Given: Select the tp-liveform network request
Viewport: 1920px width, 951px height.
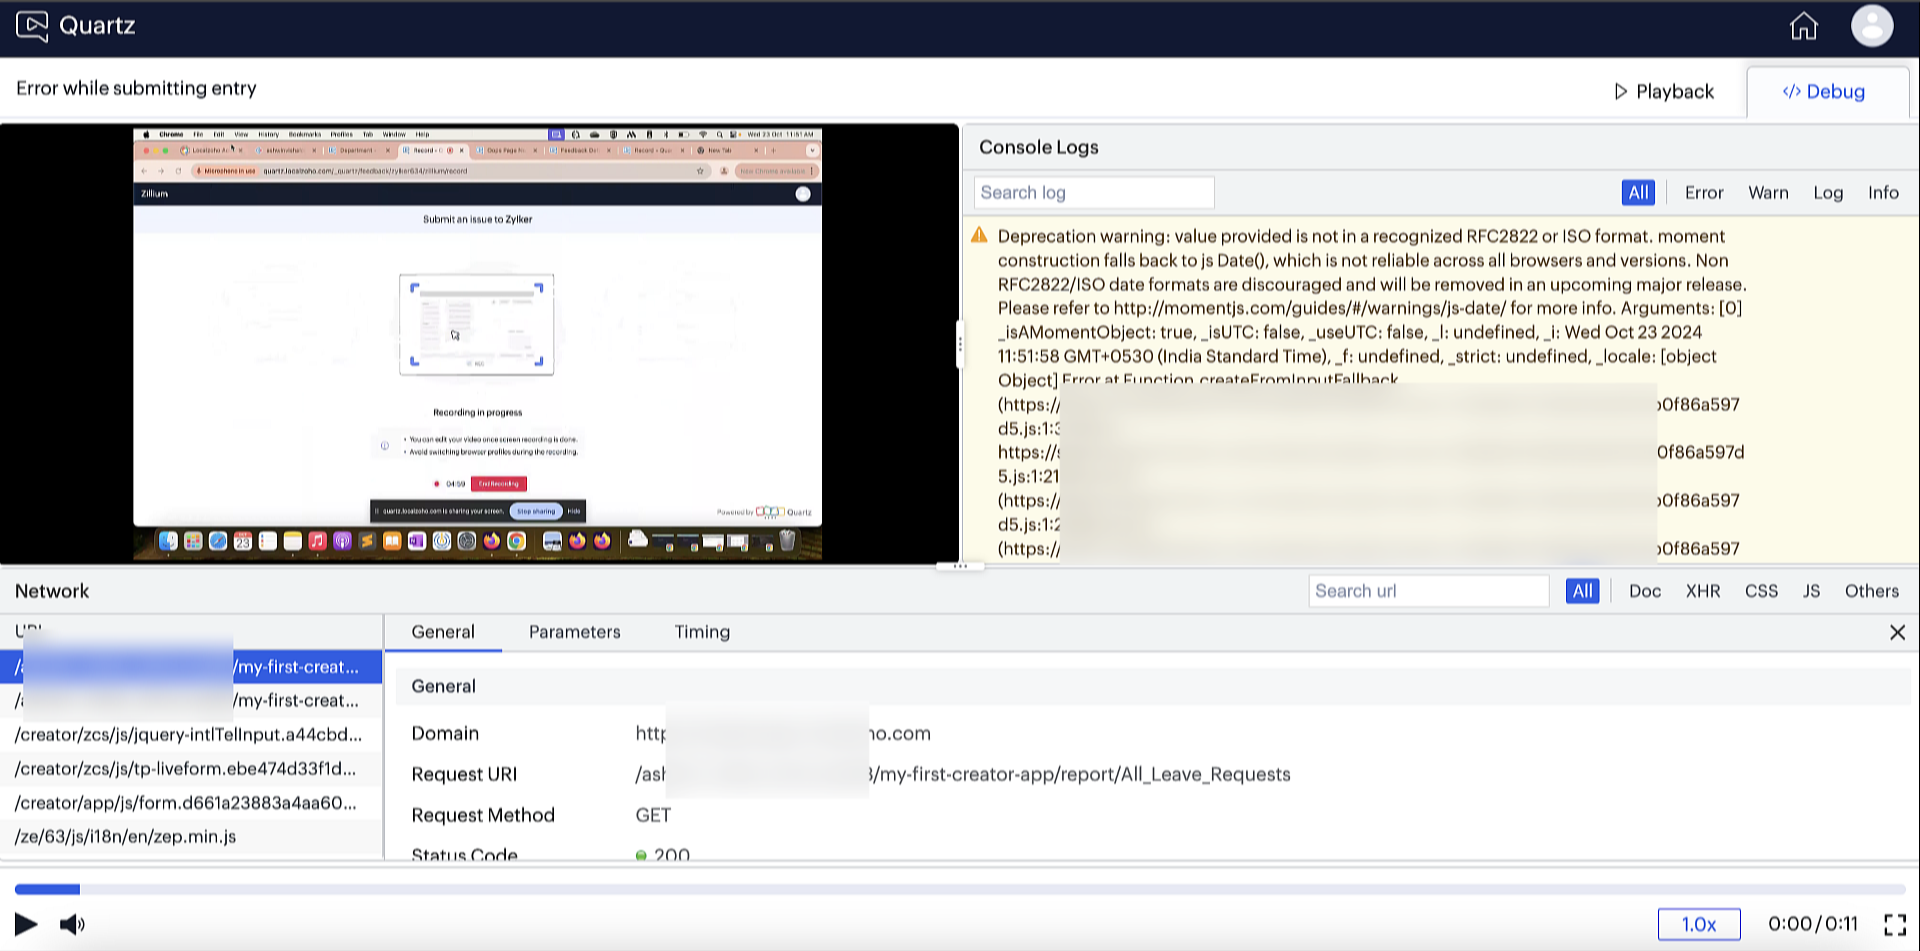Looking at the screenshot, I should click(191, 769).
